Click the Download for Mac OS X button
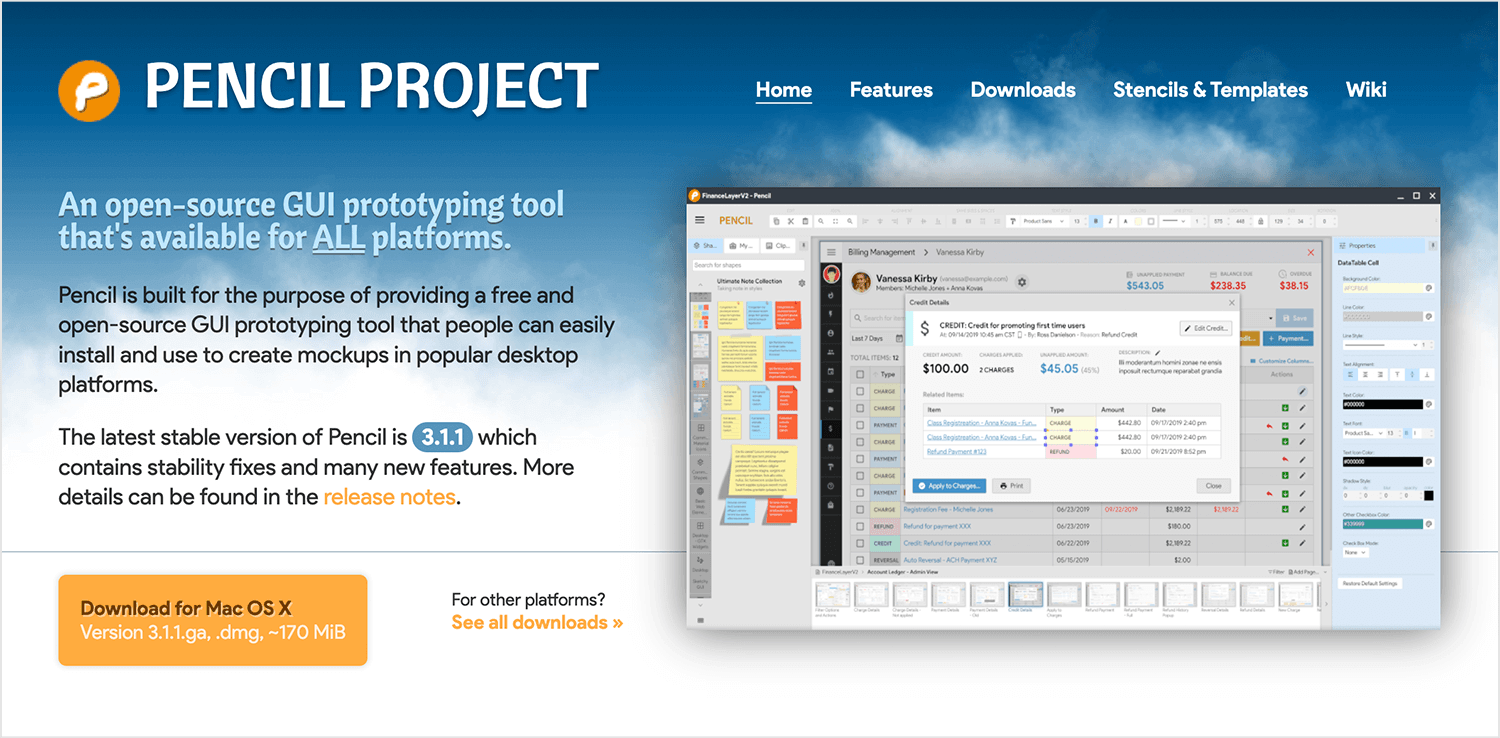The height and width of the screenshot is (738, 1500). pos(213,620)
